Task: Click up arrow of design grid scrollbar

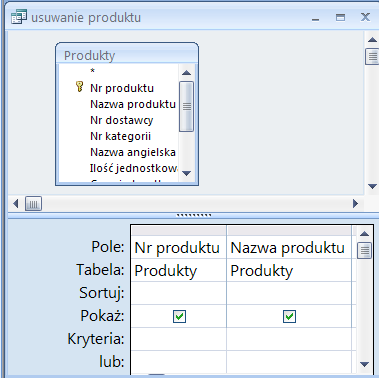Action: [364, 234]
